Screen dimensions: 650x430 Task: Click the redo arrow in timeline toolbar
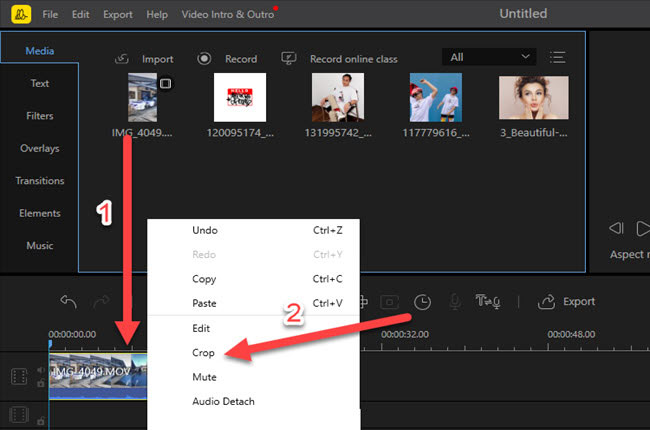click(101, 301)
